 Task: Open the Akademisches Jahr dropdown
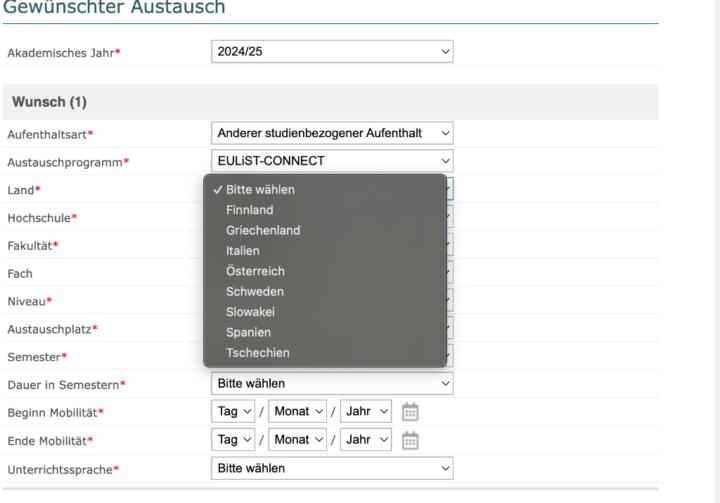coord(333,51)
